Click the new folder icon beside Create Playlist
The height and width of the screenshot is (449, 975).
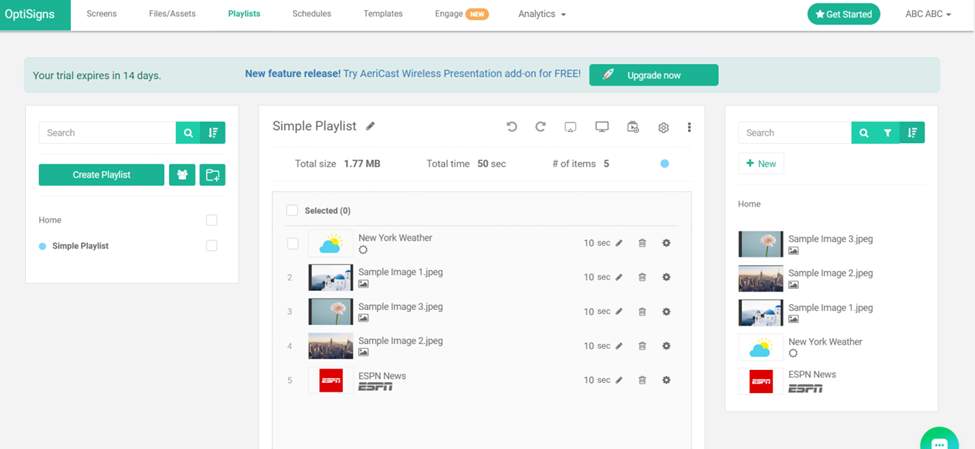[212, 175]
